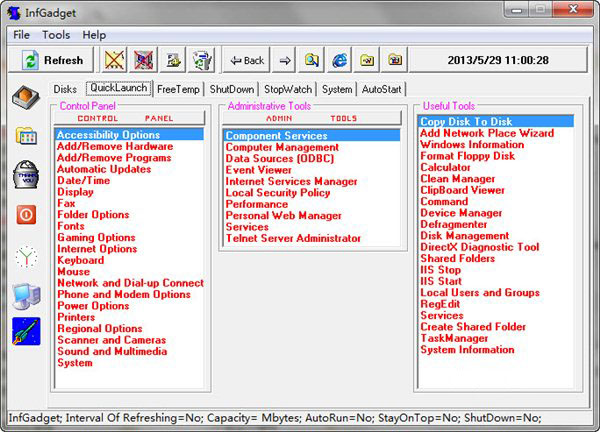Select Add Network Place Wizard entry
Viewport: 600px width, 432px height.
pos(487,133)
